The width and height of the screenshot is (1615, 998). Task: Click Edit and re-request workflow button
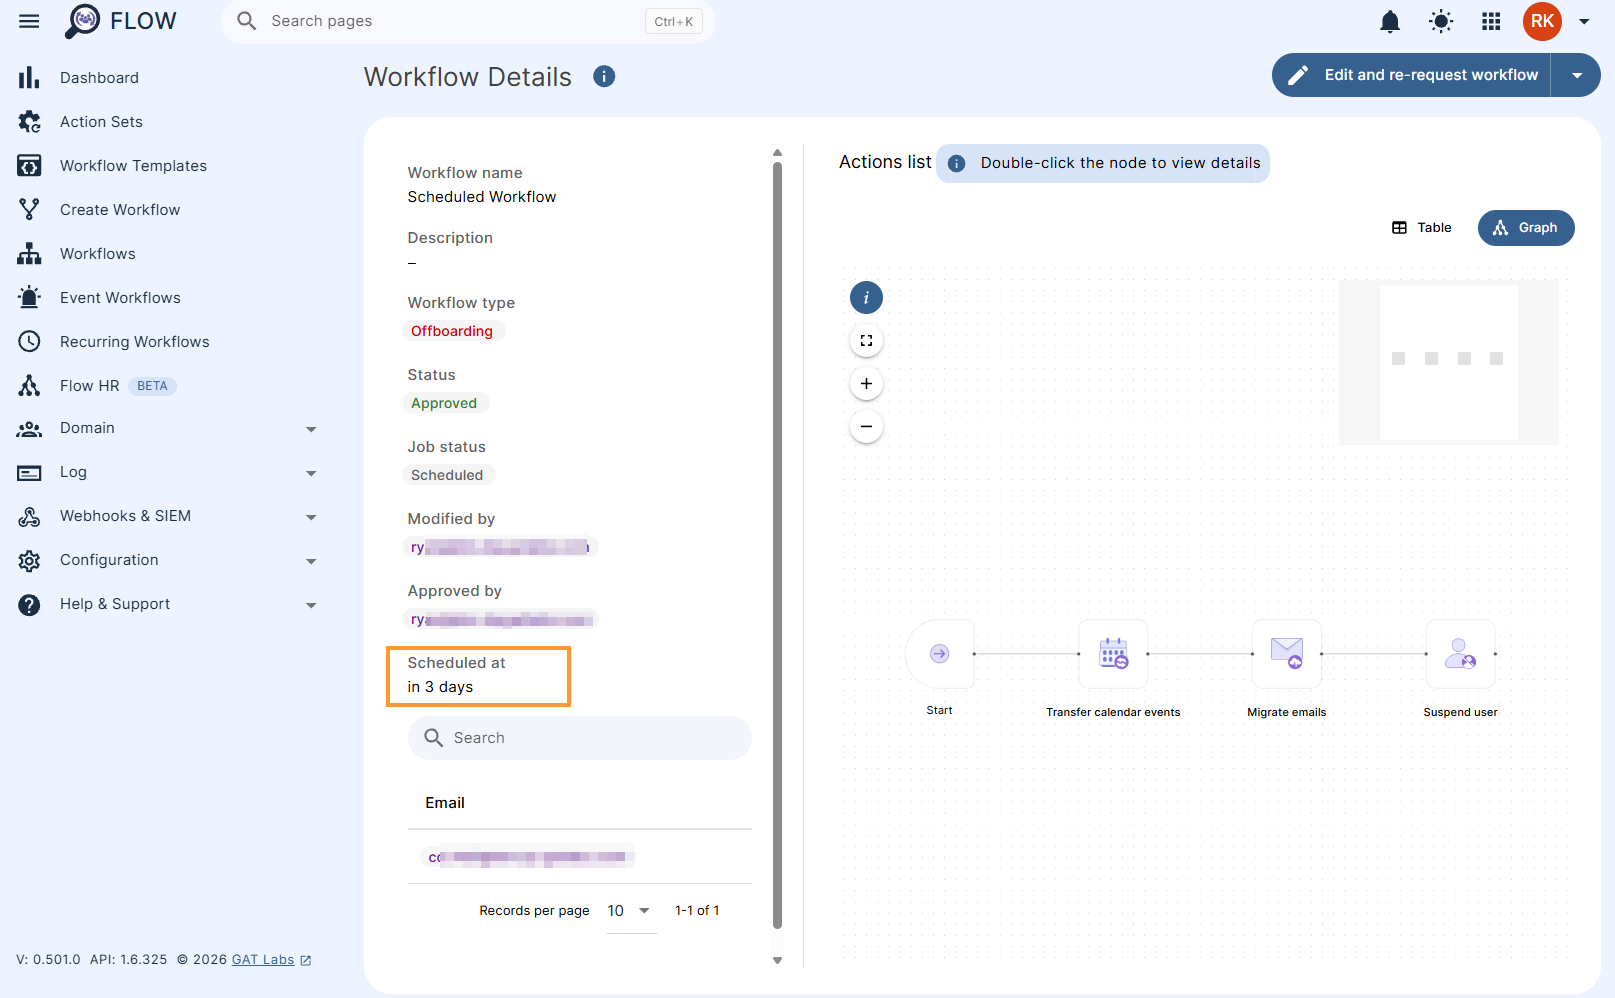click(1412, 75)
